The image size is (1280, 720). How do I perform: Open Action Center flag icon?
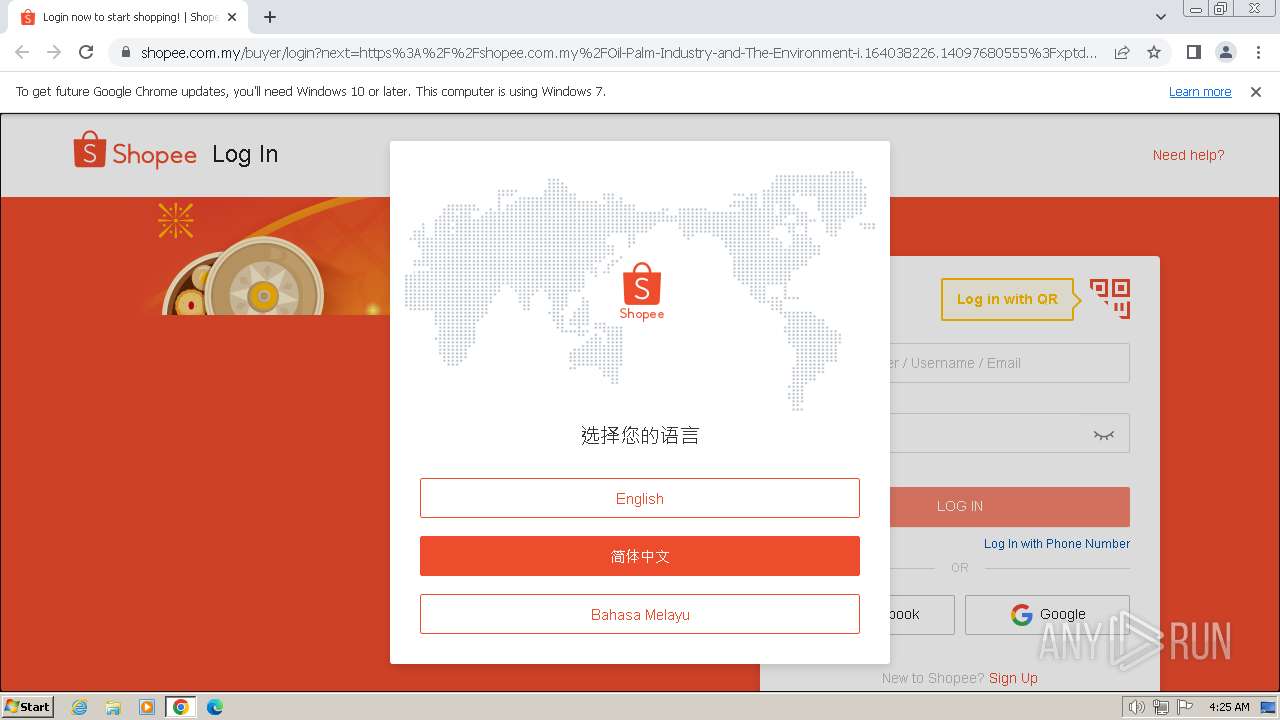[x=1185, y=707]
